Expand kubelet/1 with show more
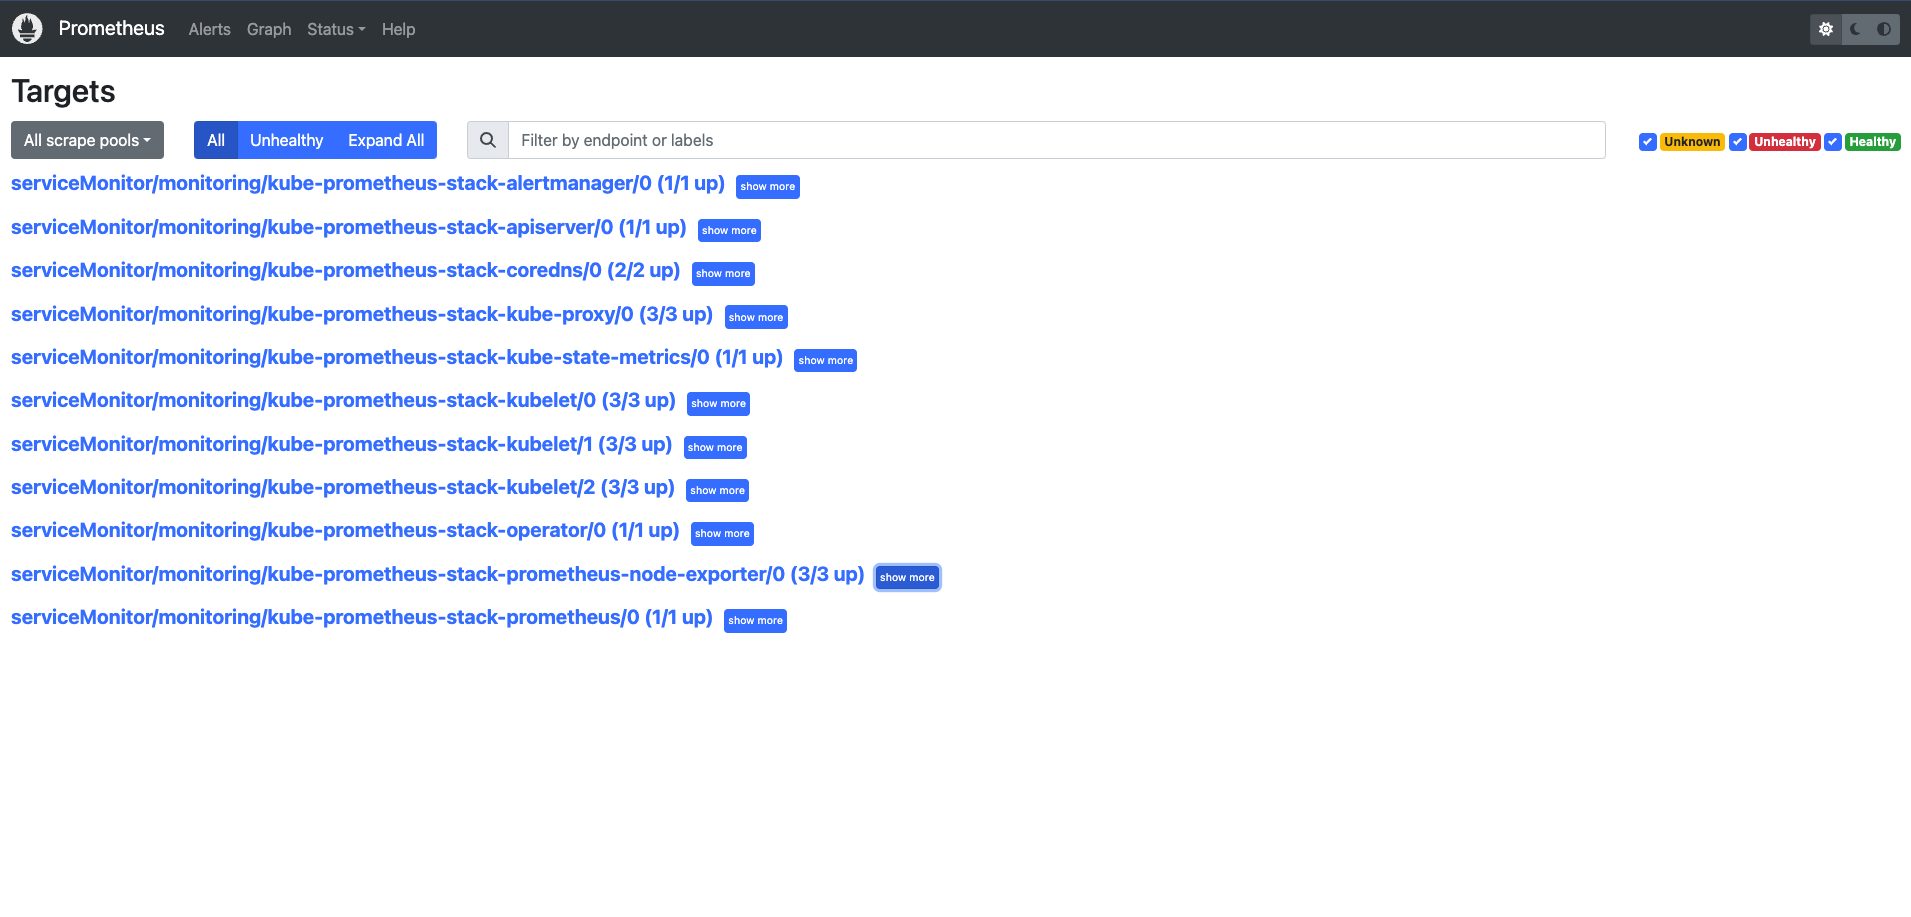The width and height of the screenshot is (1911, 917). (x=715, y=448)
